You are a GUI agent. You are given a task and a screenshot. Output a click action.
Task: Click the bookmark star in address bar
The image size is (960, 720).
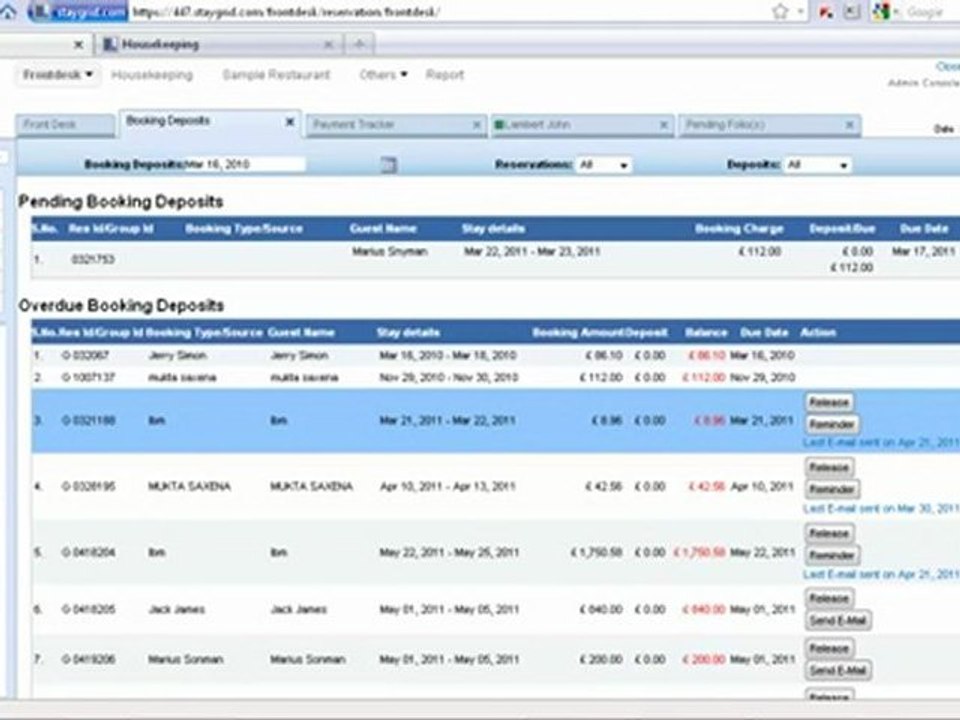780,11
